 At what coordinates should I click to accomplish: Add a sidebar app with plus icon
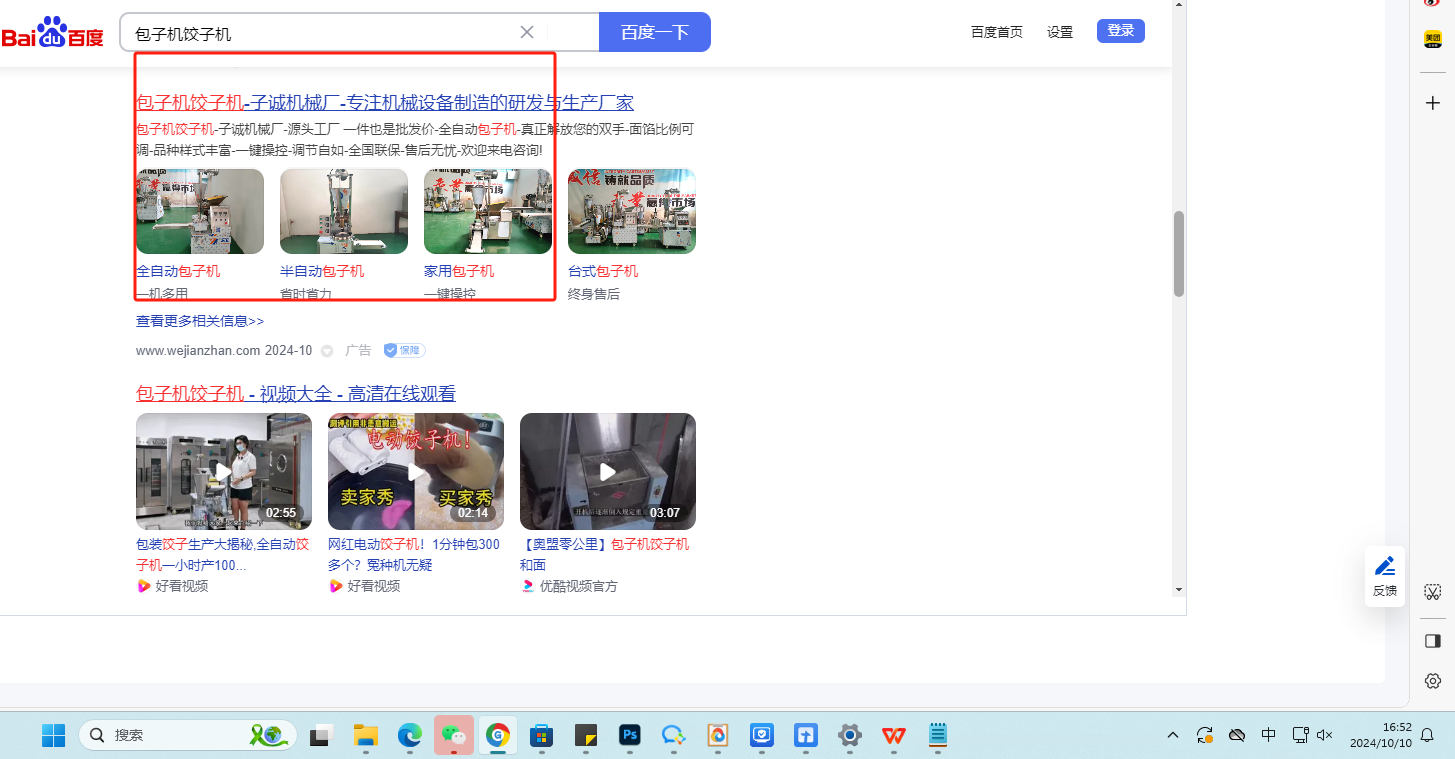click(1433, 103)
